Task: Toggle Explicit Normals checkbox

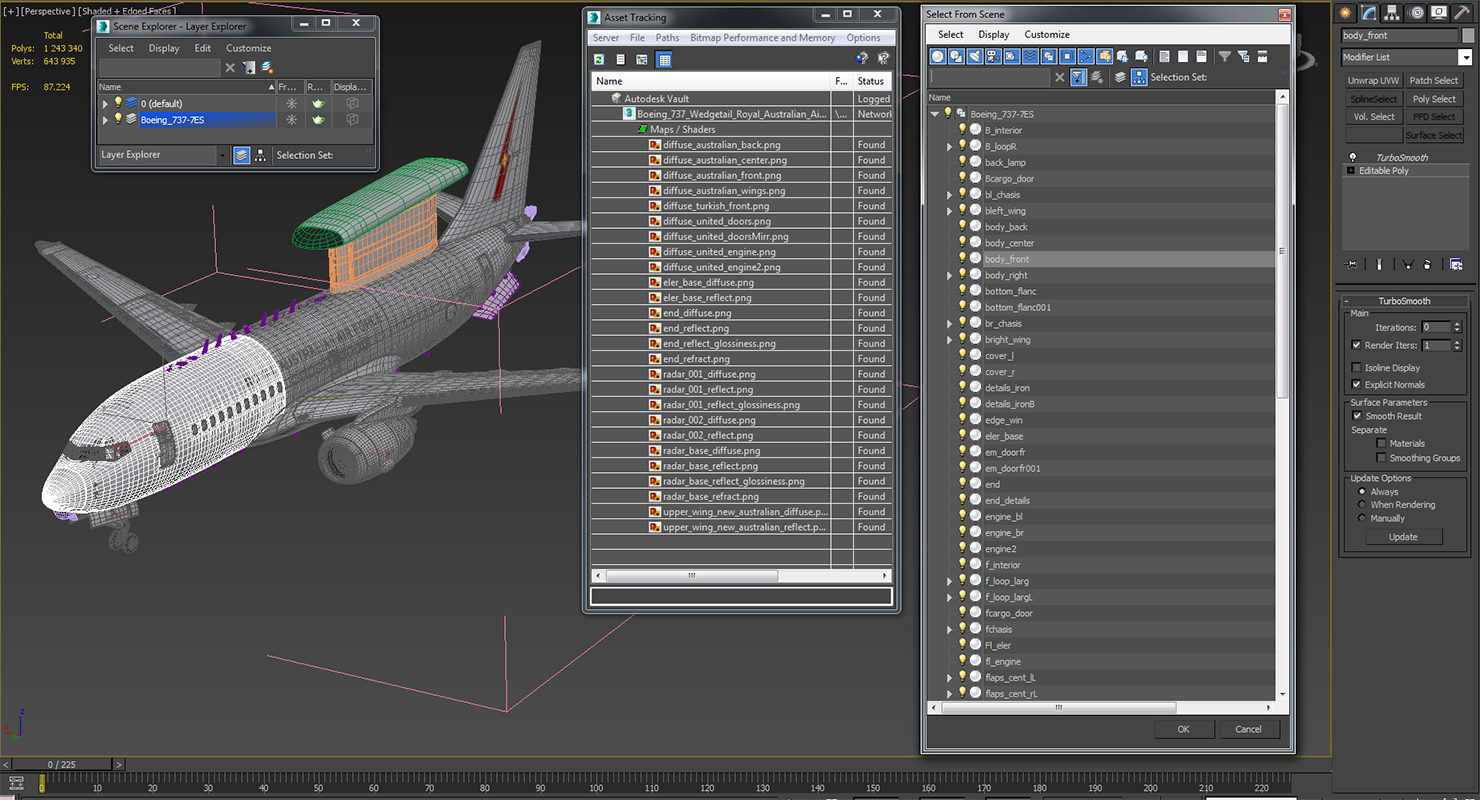Action: [1356, 385]
